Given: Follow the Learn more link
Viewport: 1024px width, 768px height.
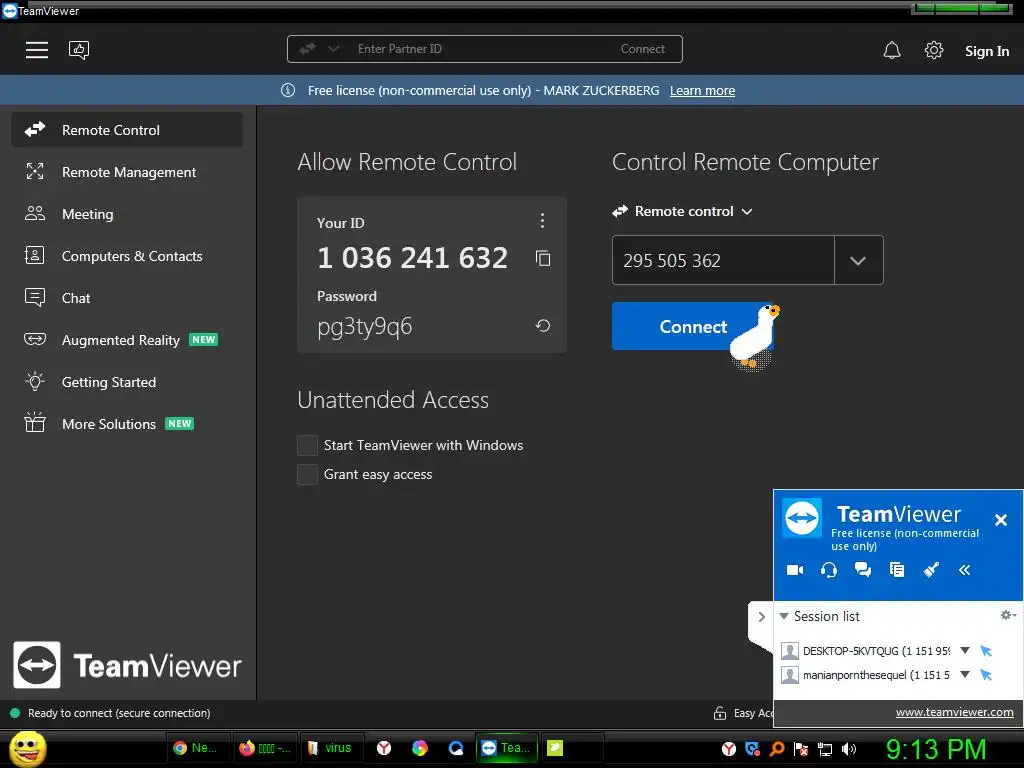Looking at the screenshot, I should pos(702,91).
